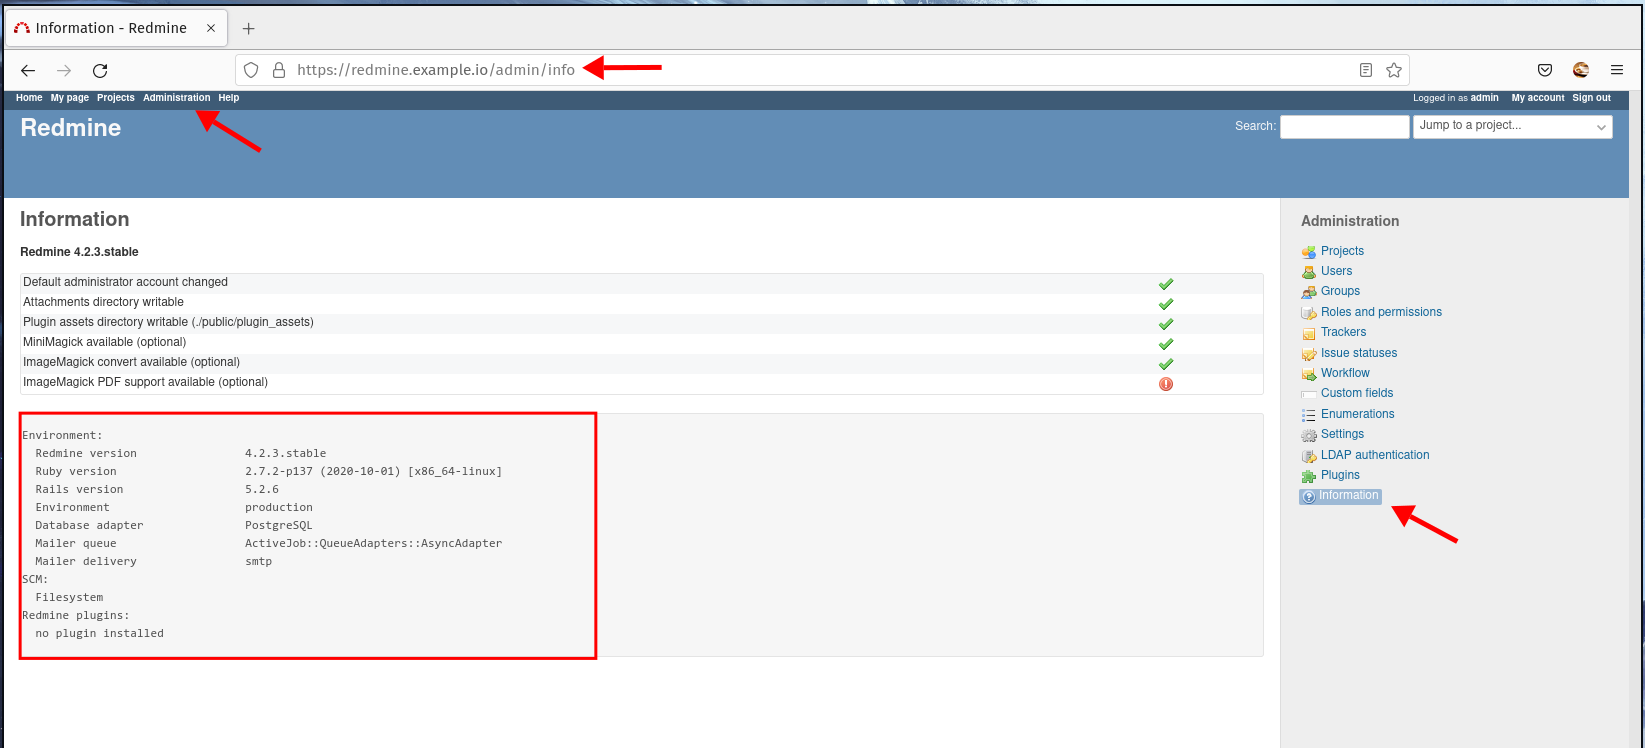This screenshot has height=748, width=1645.
Task: Click 'Attachments directory writable' row text
Action: pos(103,302)
